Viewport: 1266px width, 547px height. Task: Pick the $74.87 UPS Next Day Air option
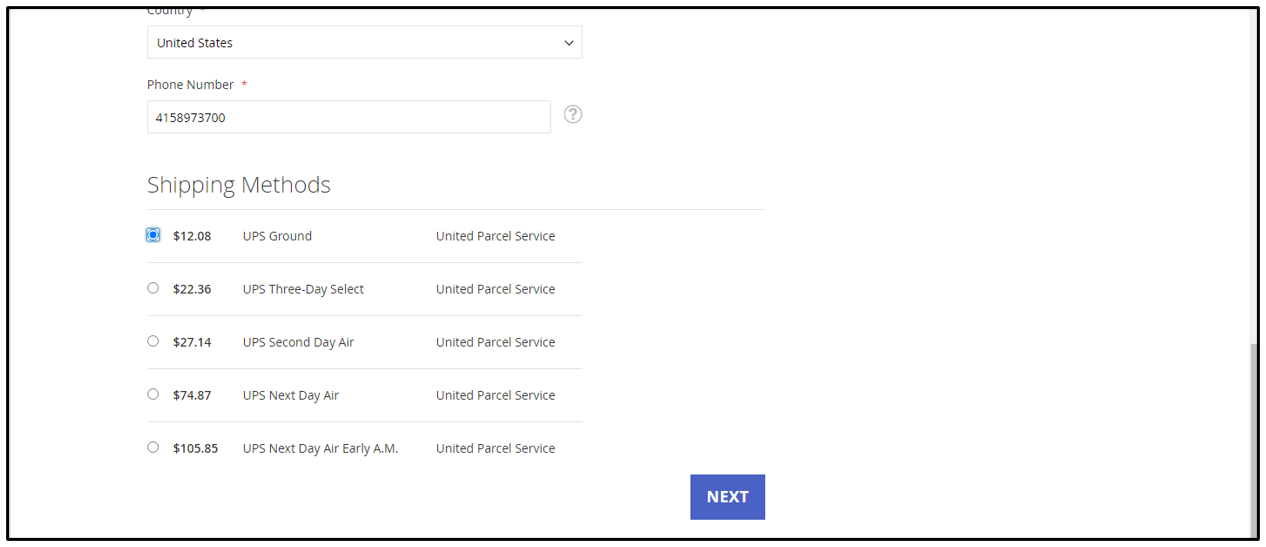tap(153, 394)
